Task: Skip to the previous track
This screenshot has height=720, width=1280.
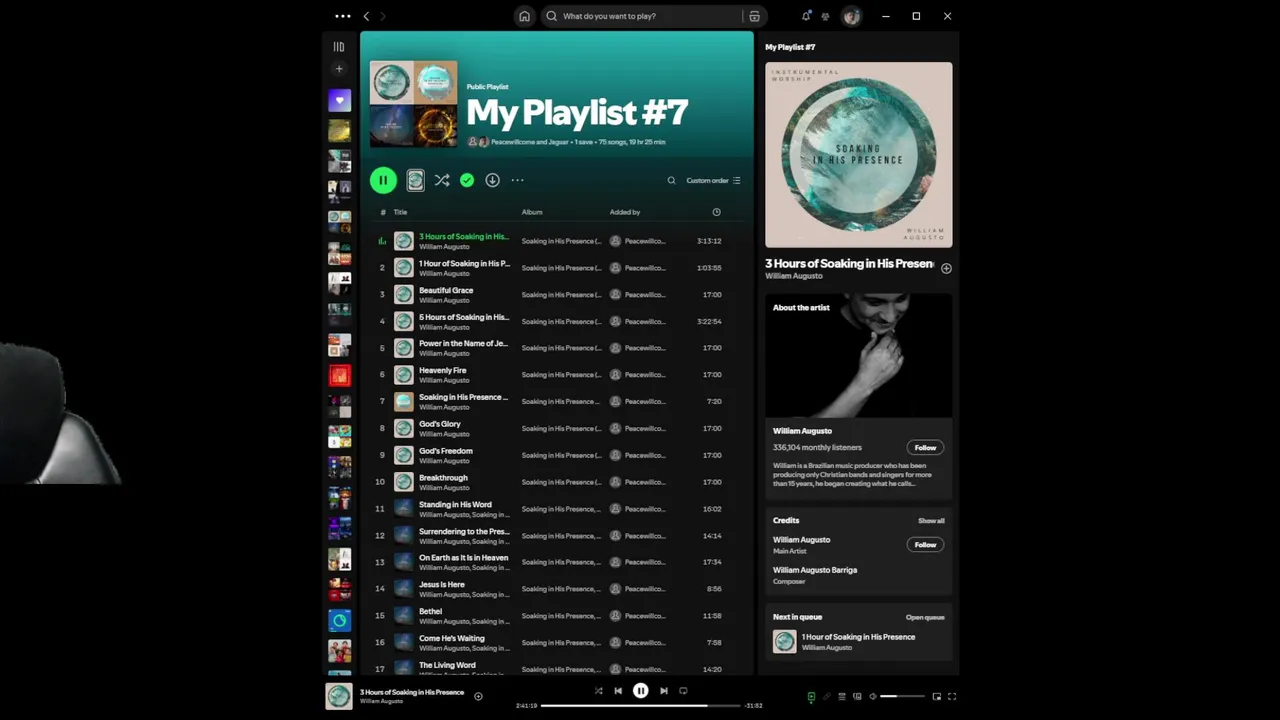Action: tap(618, 691)
